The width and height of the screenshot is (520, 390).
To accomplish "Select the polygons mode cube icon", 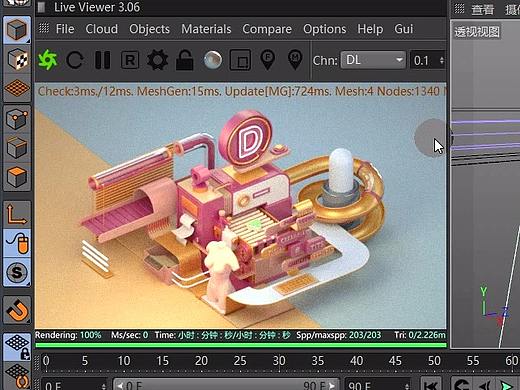I will (x=17, y=177).
